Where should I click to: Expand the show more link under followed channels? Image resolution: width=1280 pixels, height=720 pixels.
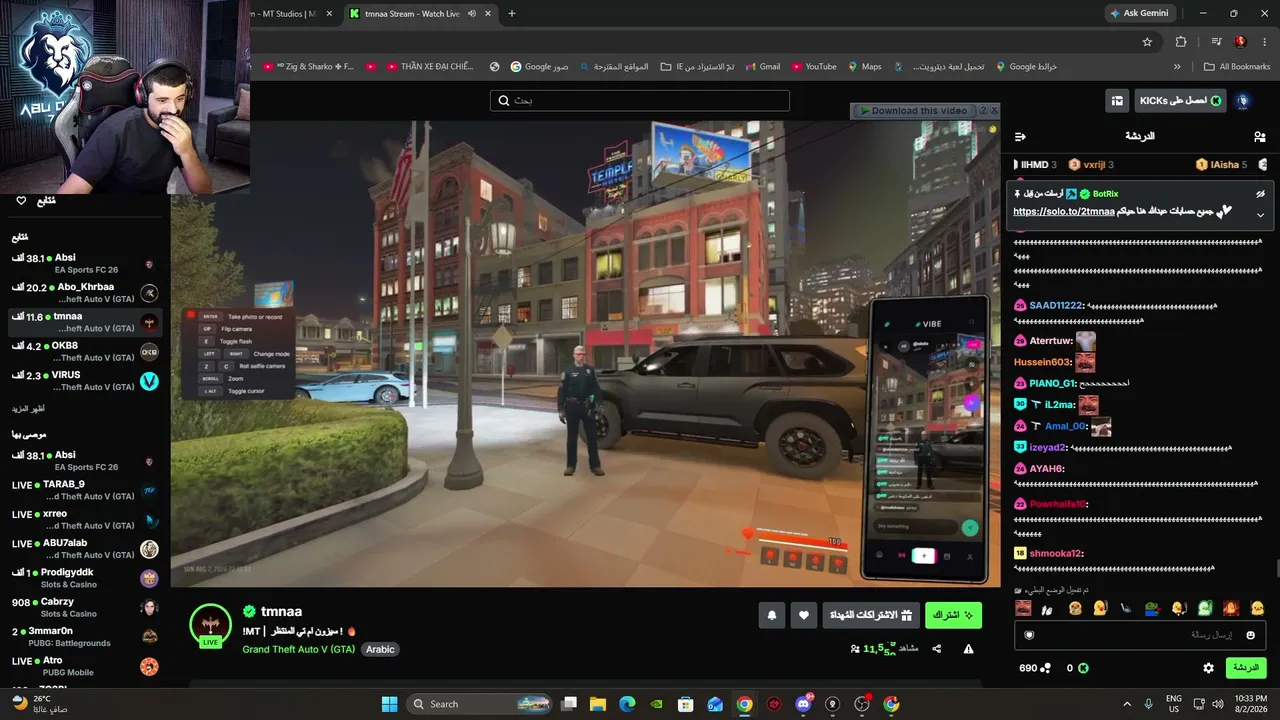pos(28,409)
